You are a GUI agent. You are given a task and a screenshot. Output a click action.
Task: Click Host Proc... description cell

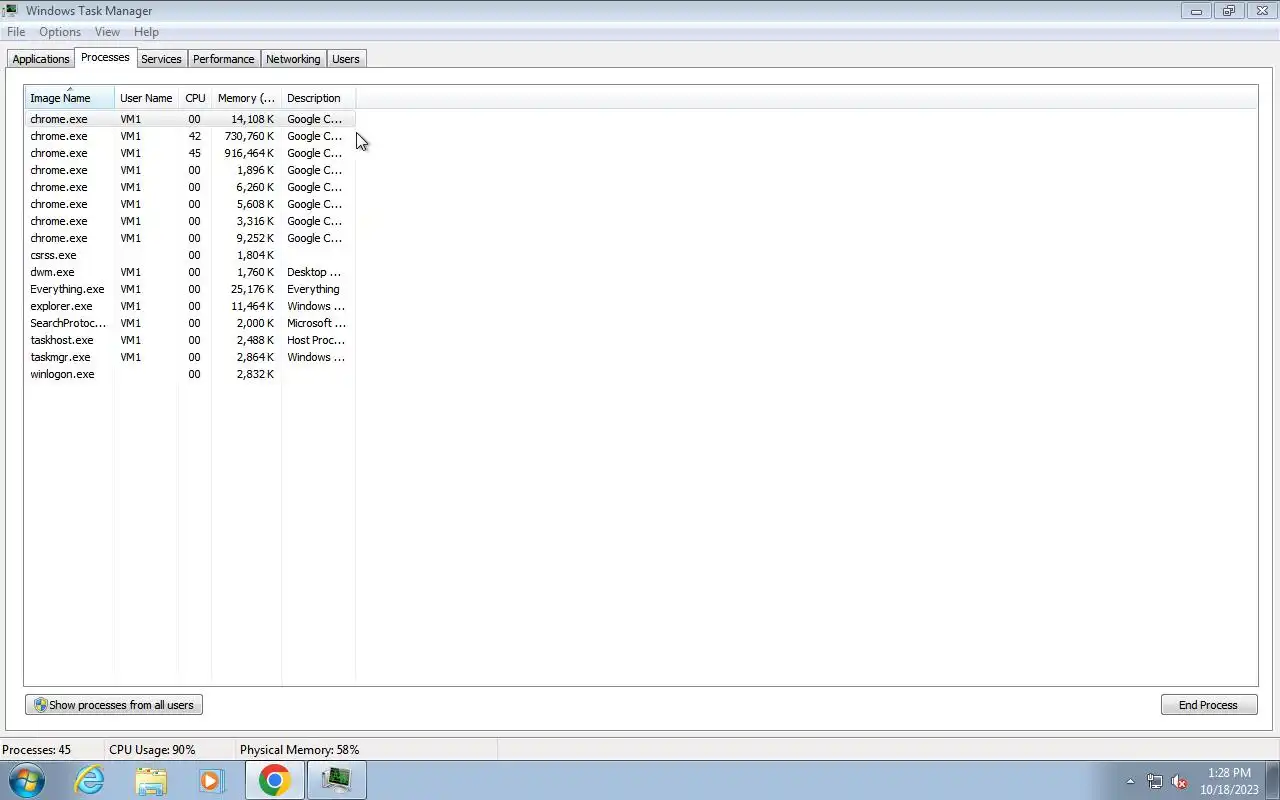click(316, 340)
